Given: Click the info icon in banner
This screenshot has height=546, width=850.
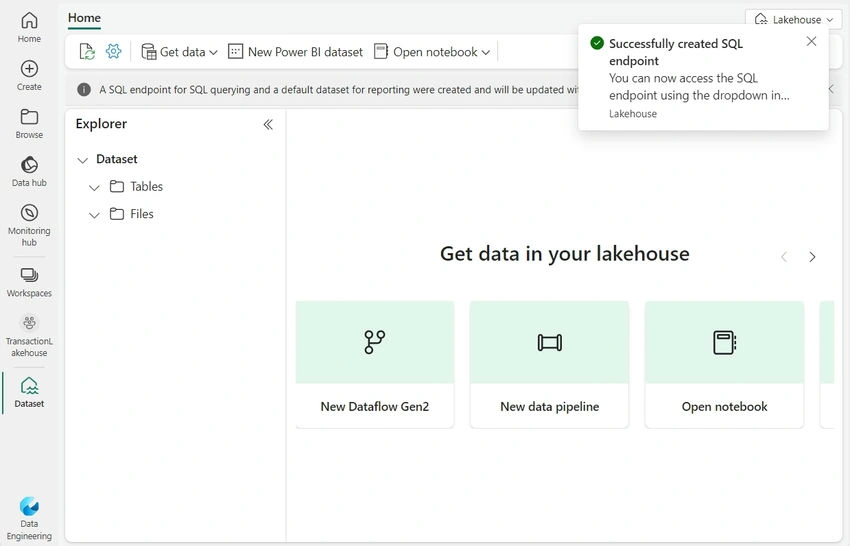Looking at the screenshot, I should (x=83, y=89).
